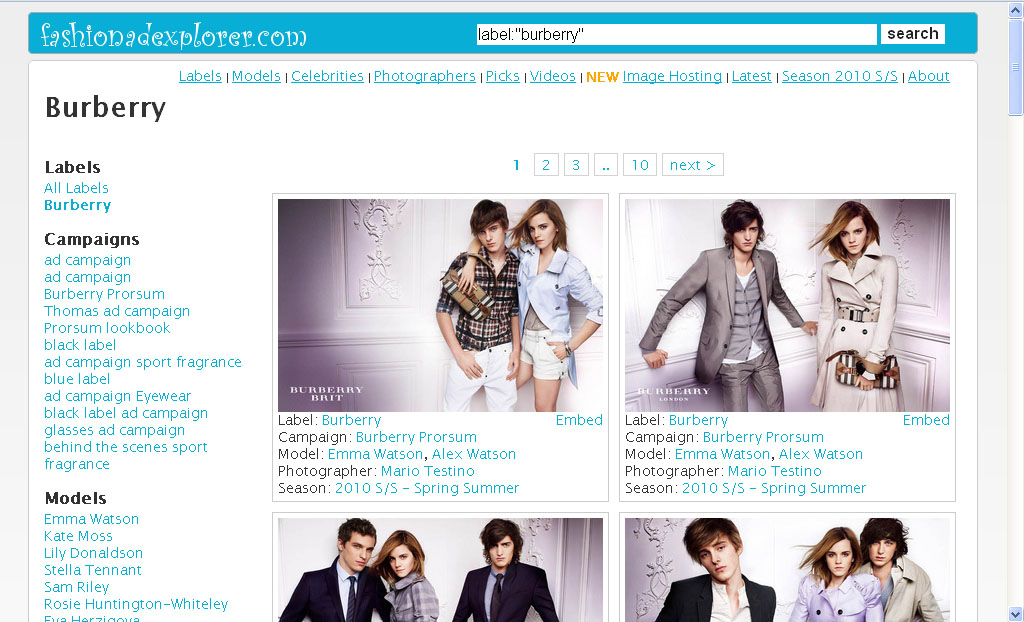Select Stella Tennant in Models sidebar
This screenshot has height=622, width=1024.
tap(93, 570)
